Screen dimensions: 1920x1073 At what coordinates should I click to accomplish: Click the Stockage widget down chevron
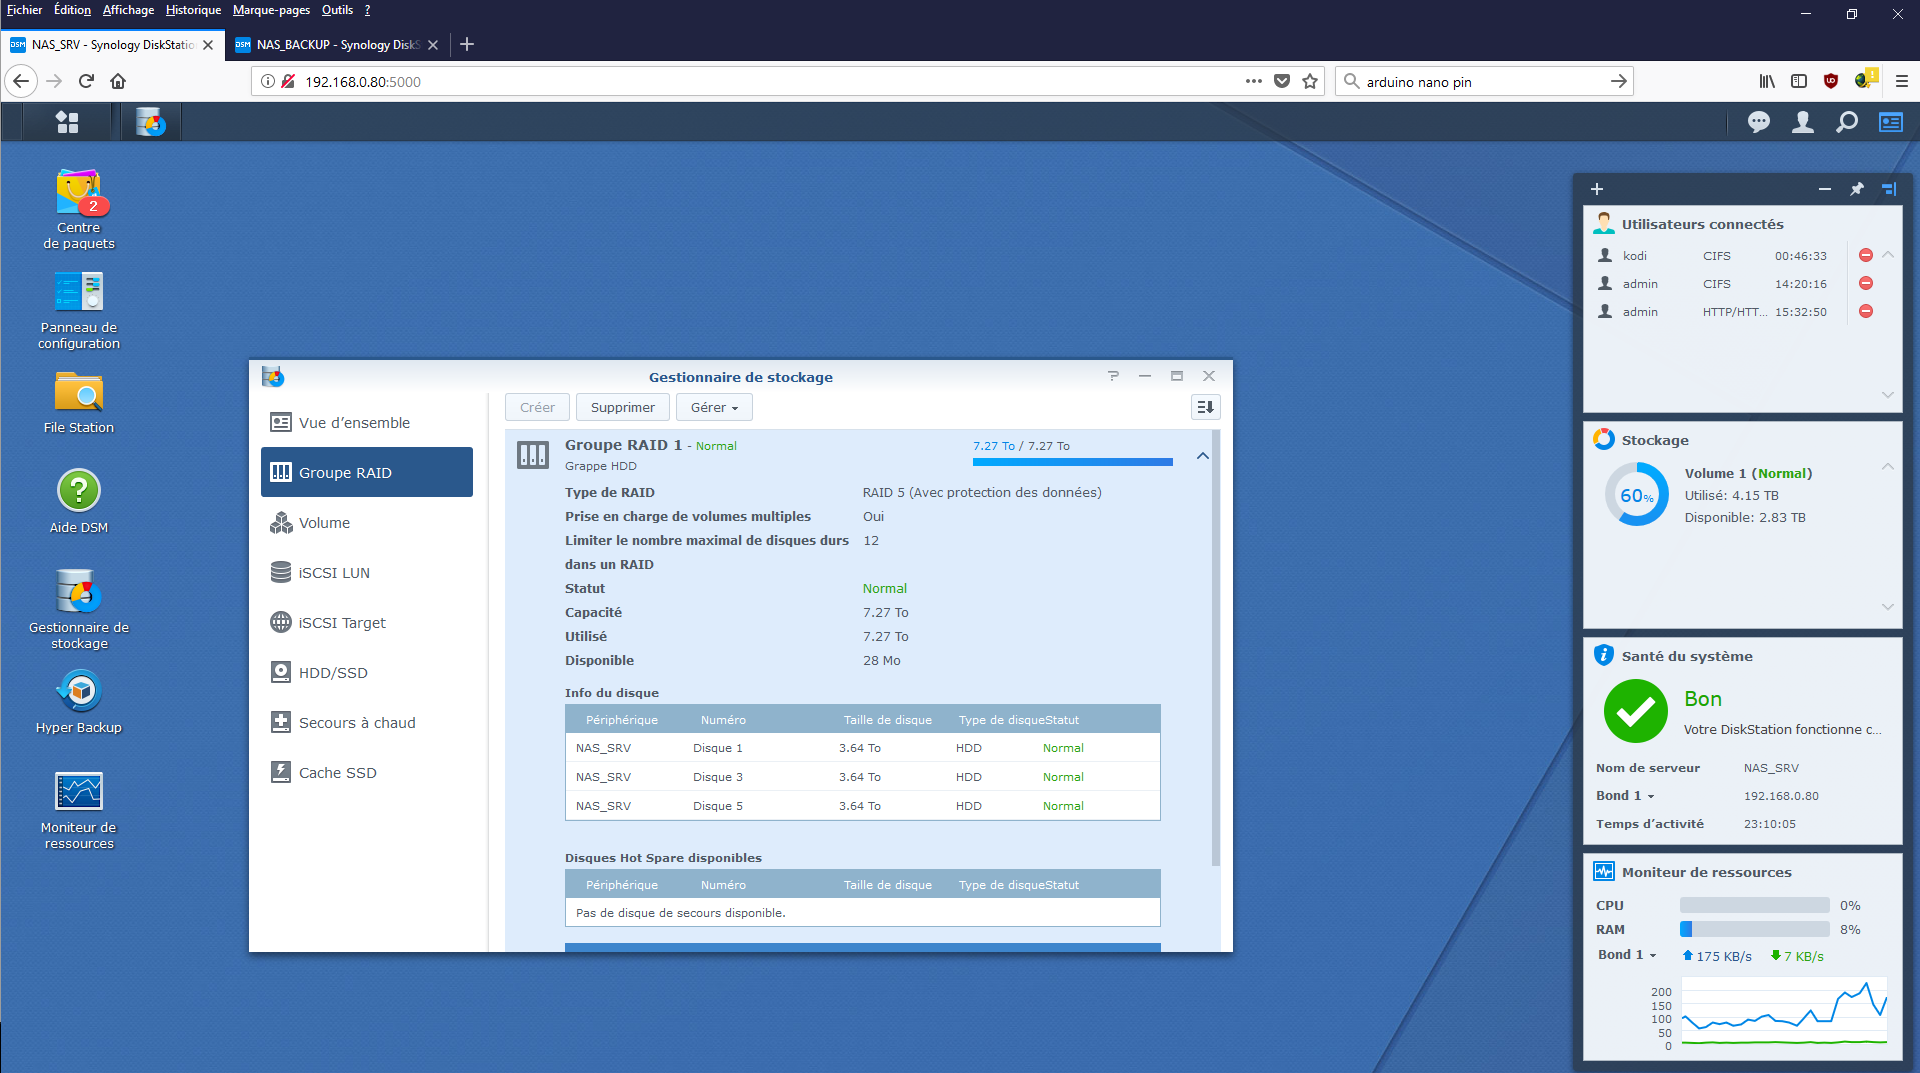[x=1888, y=606]
